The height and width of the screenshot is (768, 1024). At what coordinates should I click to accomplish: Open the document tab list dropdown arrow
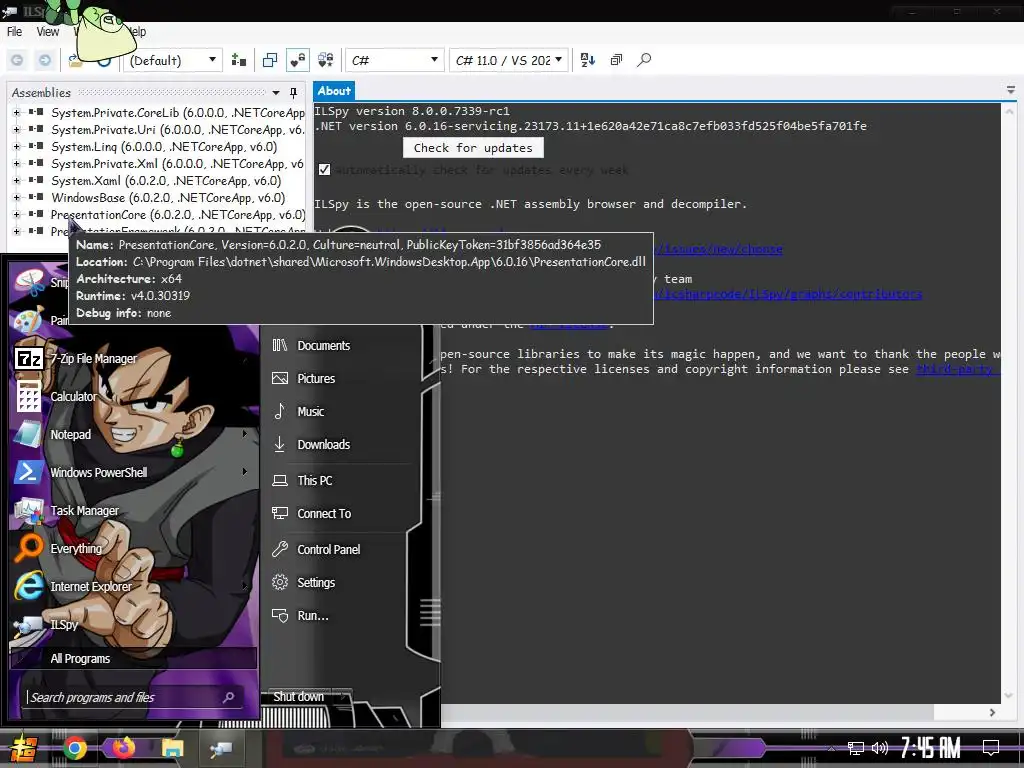(x=1010, y=90)
